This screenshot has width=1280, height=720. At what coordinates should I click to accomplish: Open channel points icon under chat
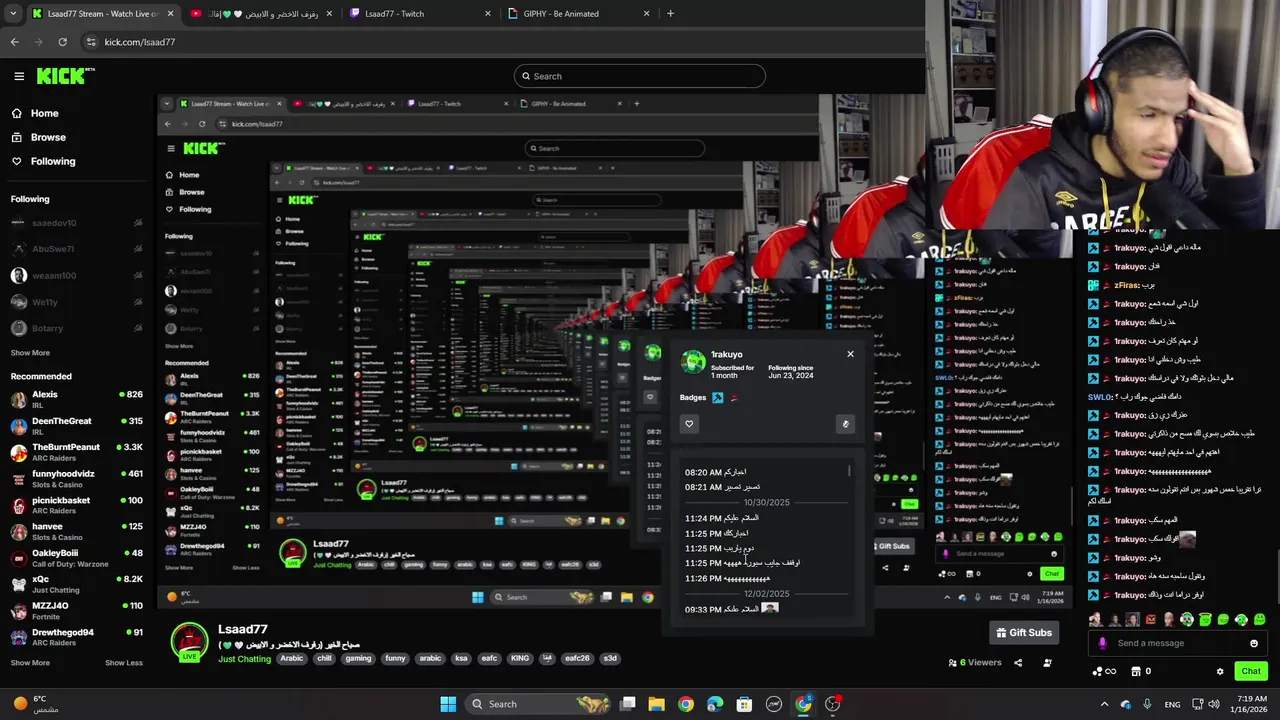click(x=1104, y=672)
